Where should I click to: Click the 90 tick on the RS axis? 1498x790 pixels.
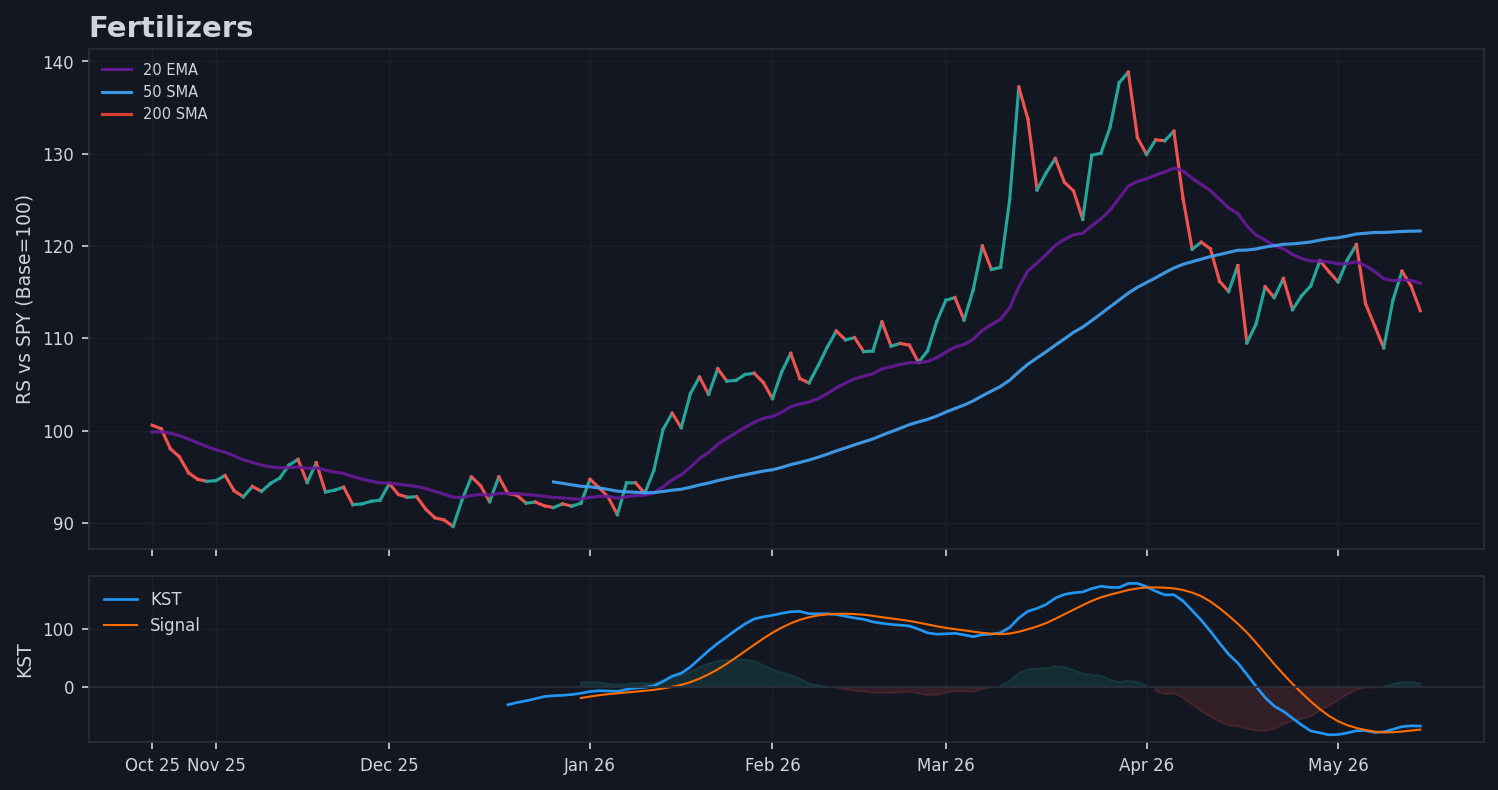point(64,523)
